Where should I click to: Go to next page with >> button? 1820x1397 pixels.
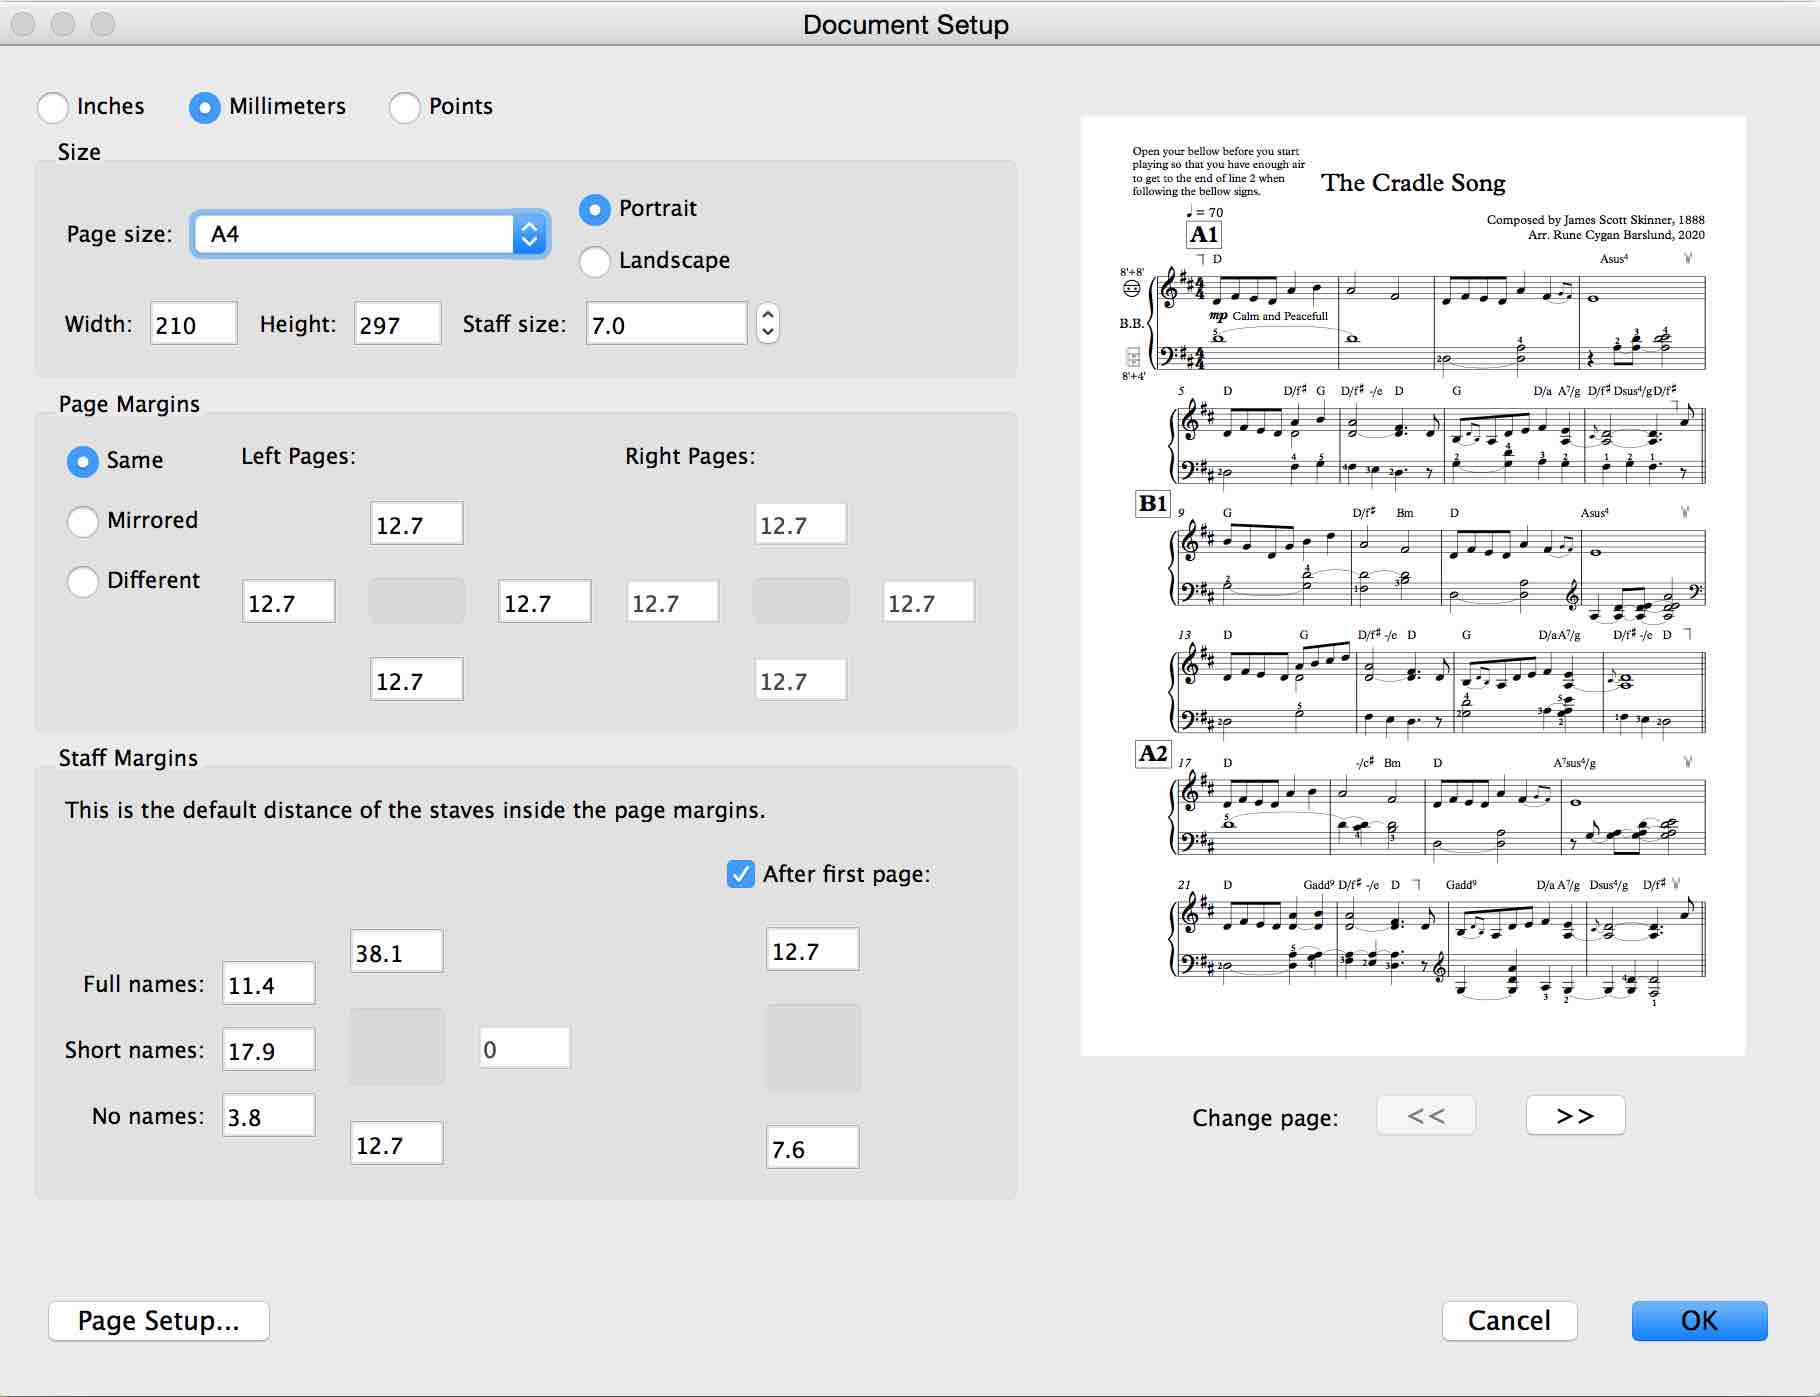click(x=1576, y=1115)
